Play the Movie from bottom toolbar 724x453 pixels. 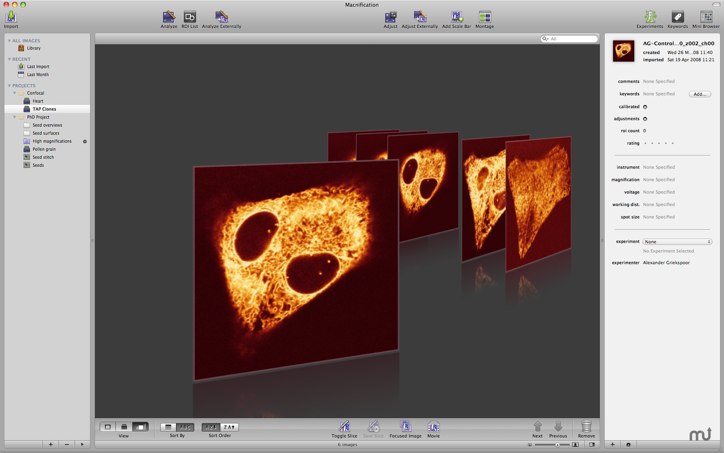click(x=433, y=427)
